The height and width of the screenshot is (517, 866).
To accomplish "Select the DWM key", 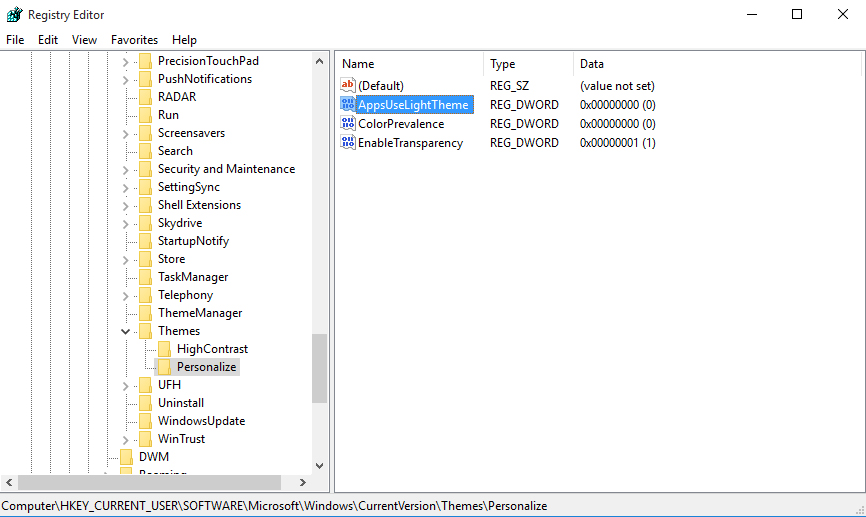I will 154,457.
